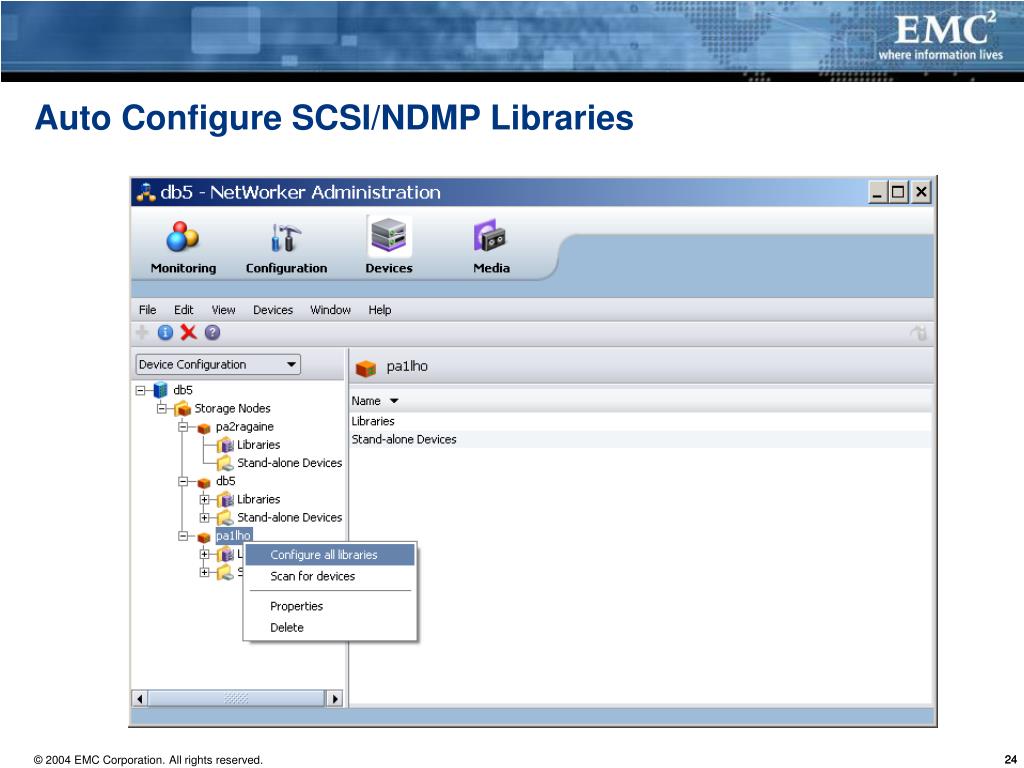Click the db5 storage node icon
1024x768 pixels.
[x=204, y=482]
